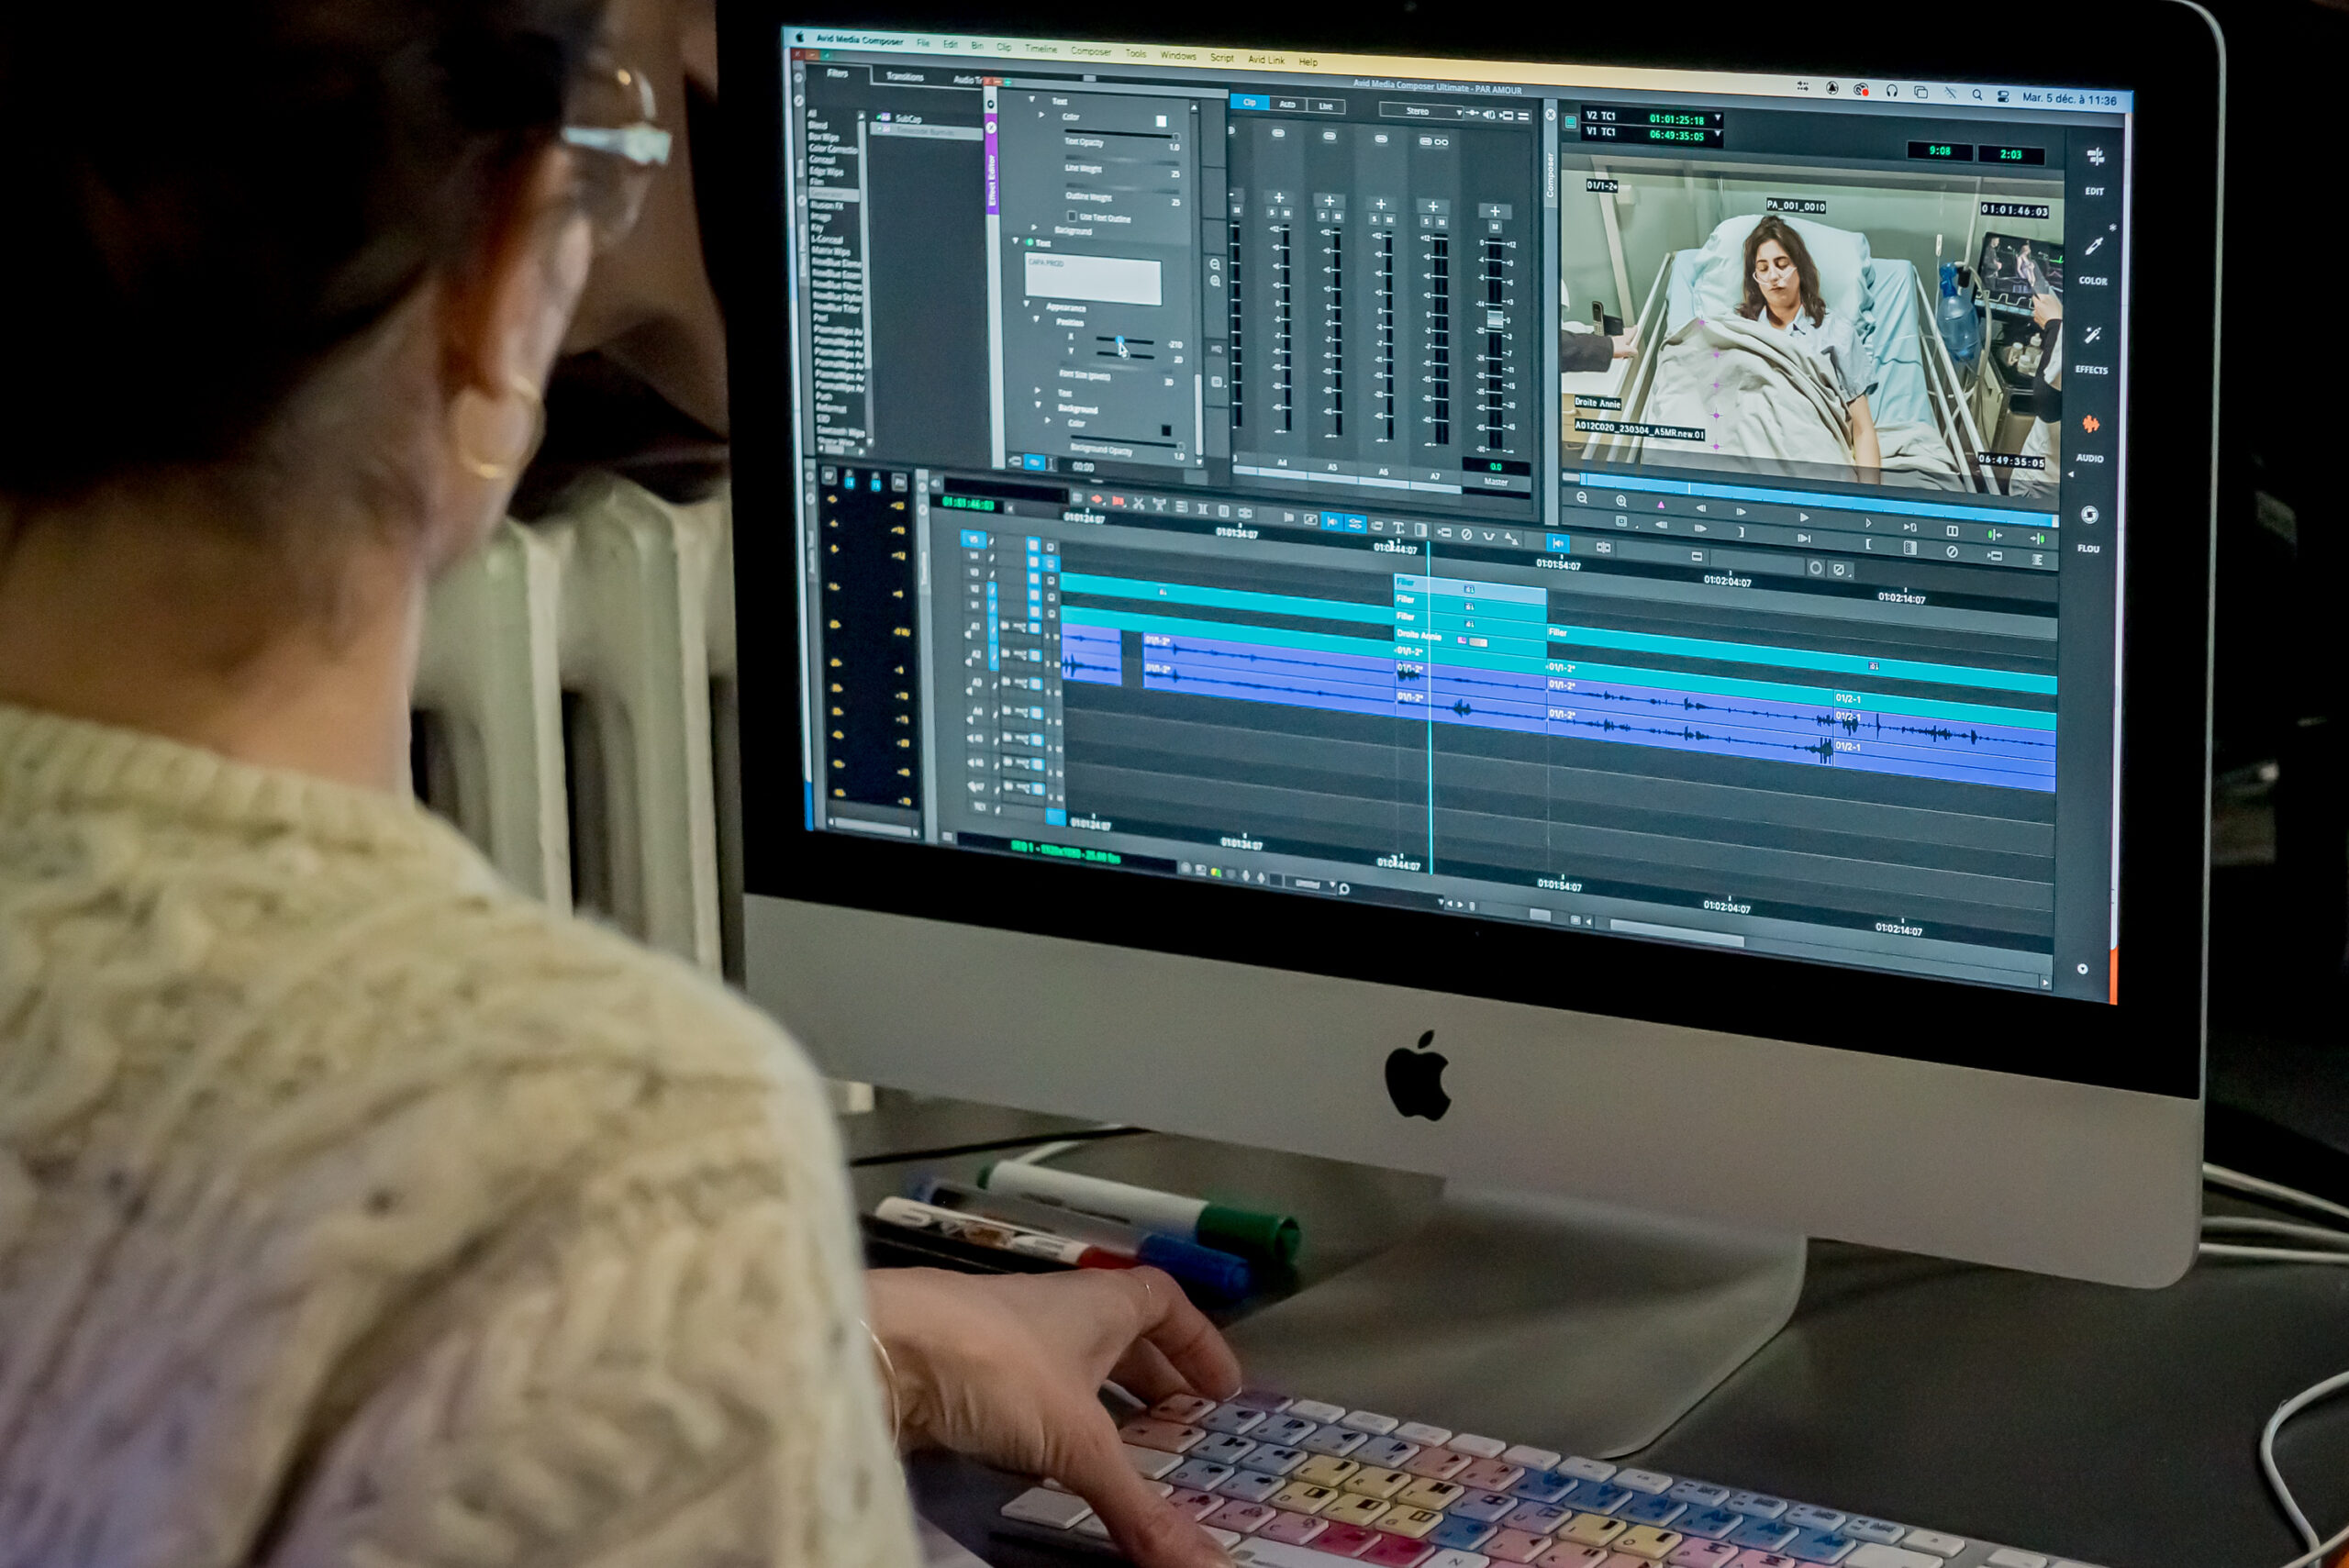Screen dimensions: 2349x1568
Task: Click the headphones icon in the menu bar
Action: (x=1892, y=91)
